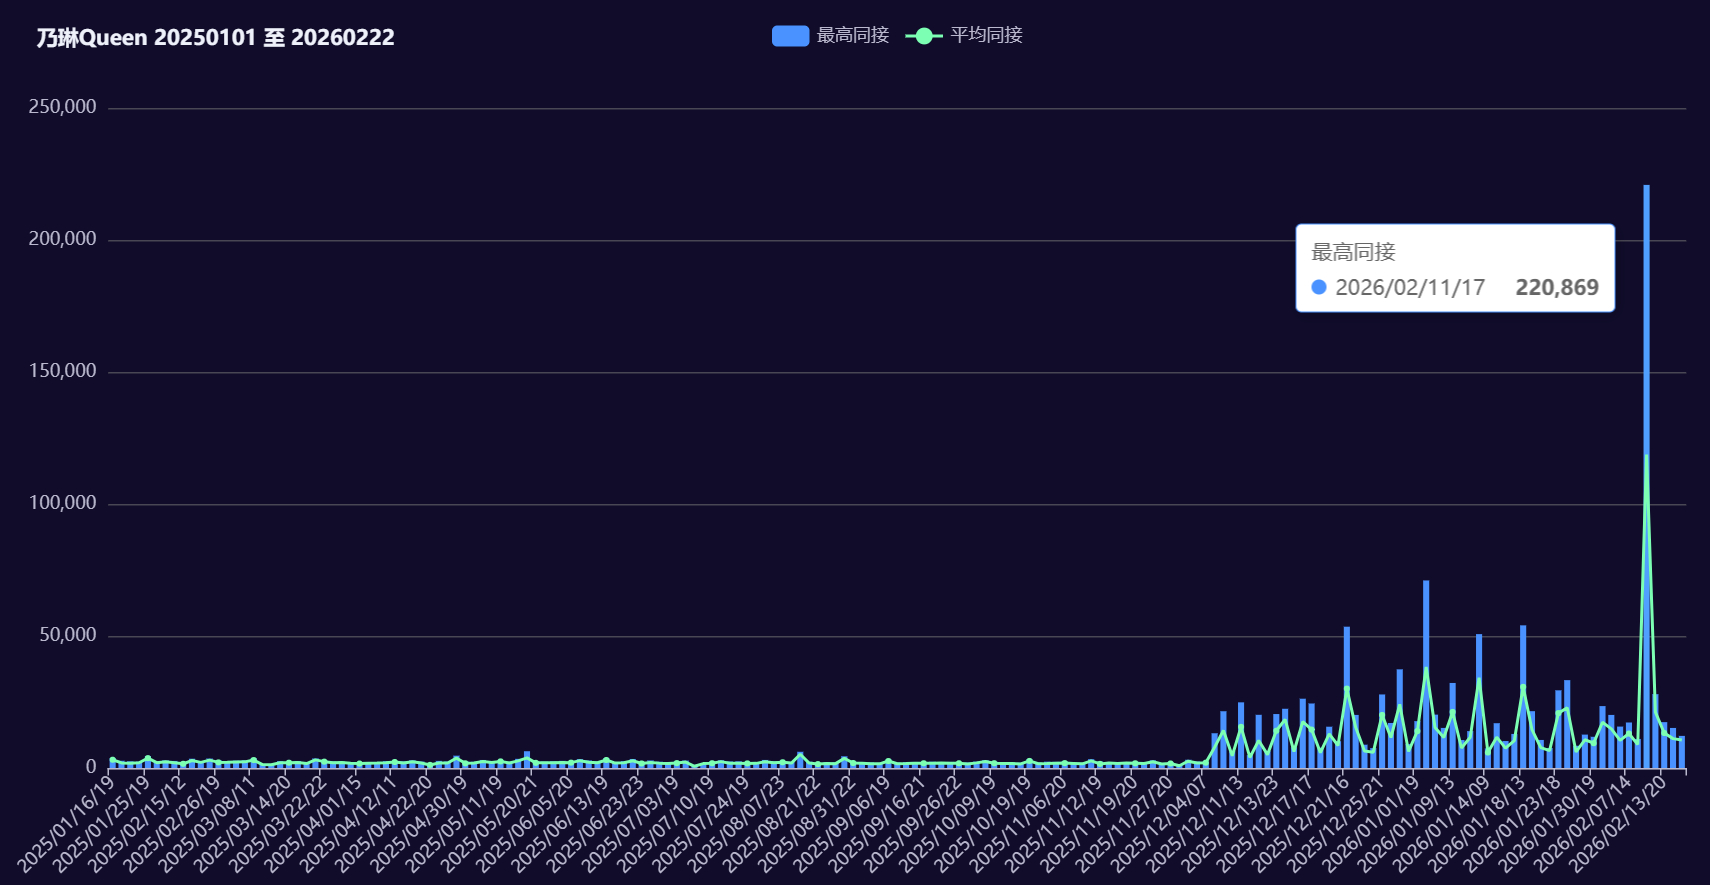Click the green line's highest peak point
This screenshot has height=885, width=1710.
1646,456
